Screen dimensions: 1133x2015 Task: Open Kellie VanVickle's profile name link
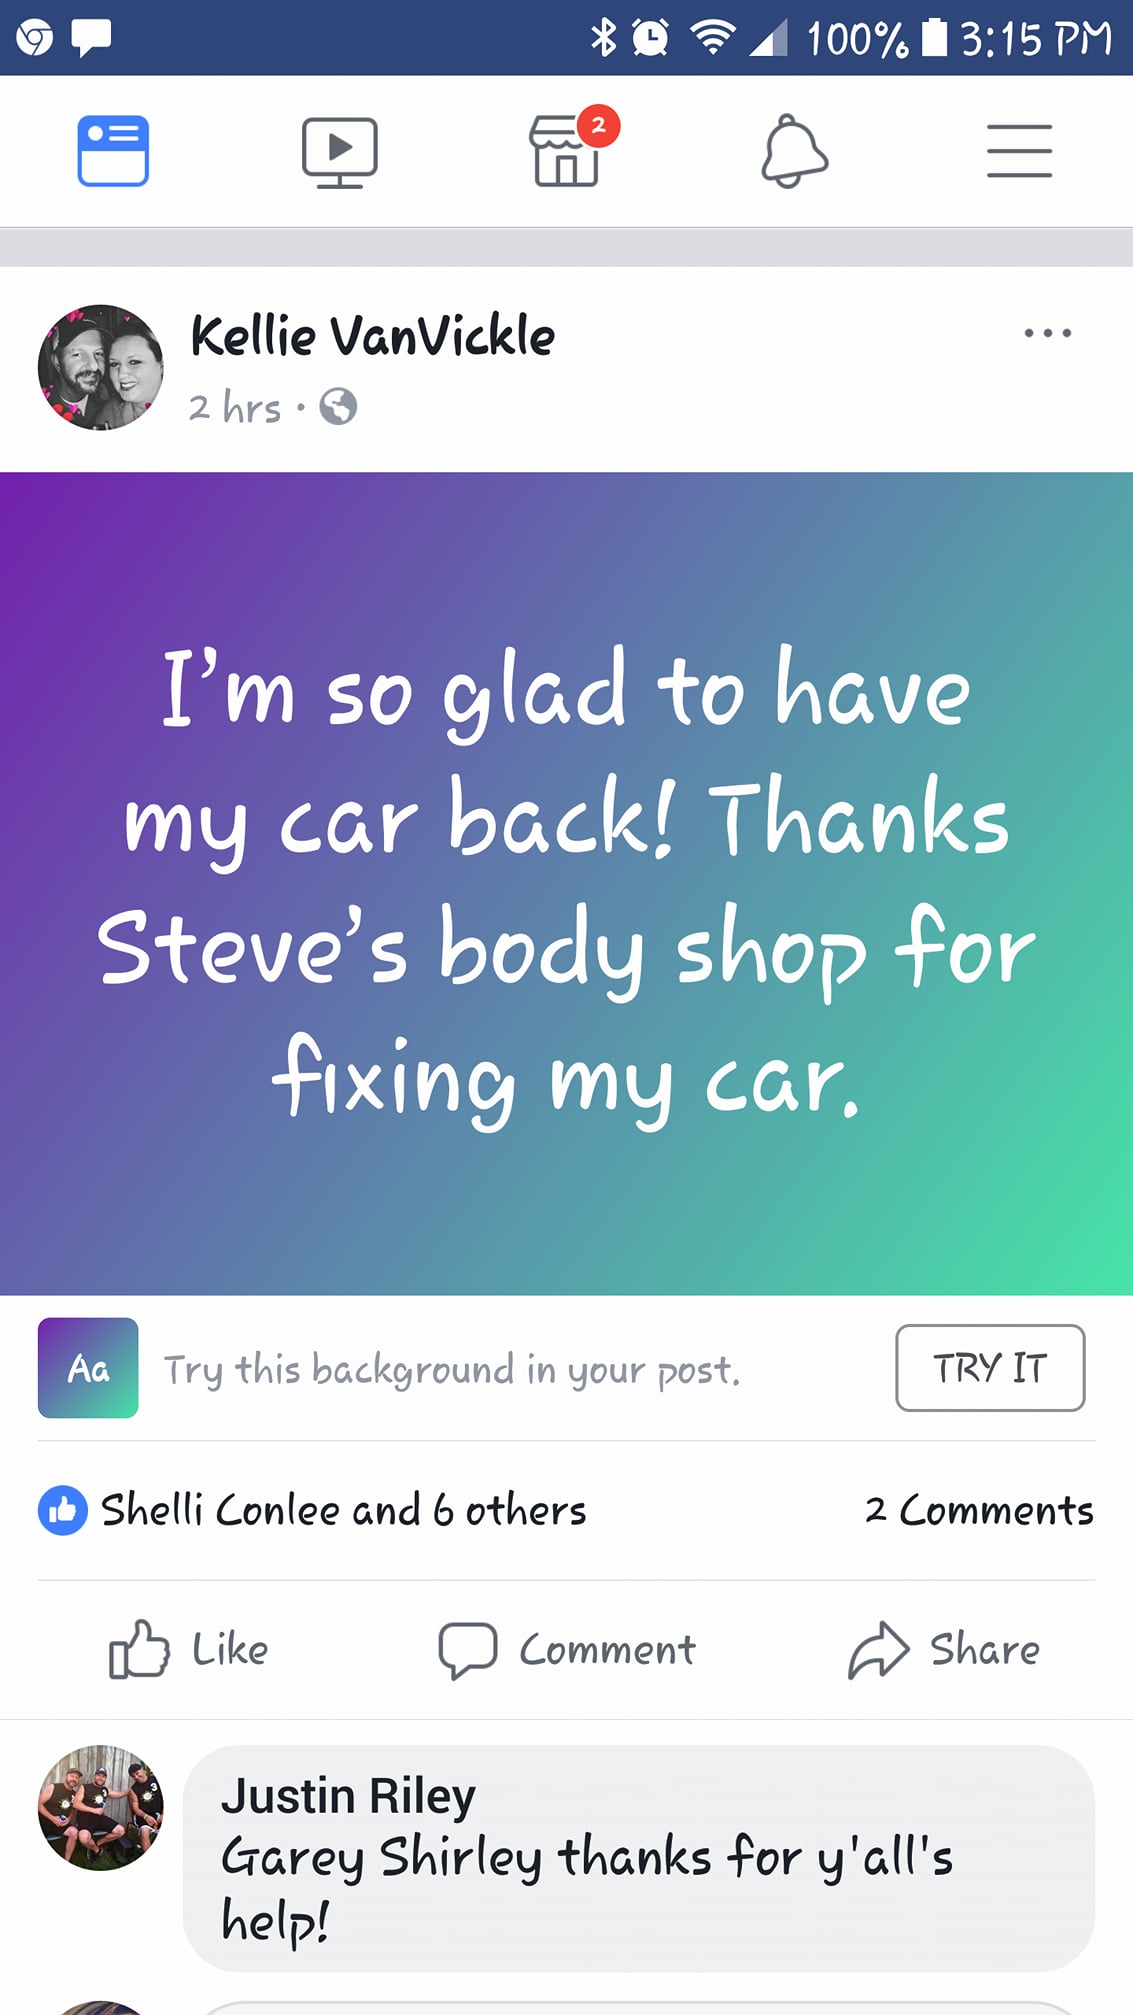[372, 336]
